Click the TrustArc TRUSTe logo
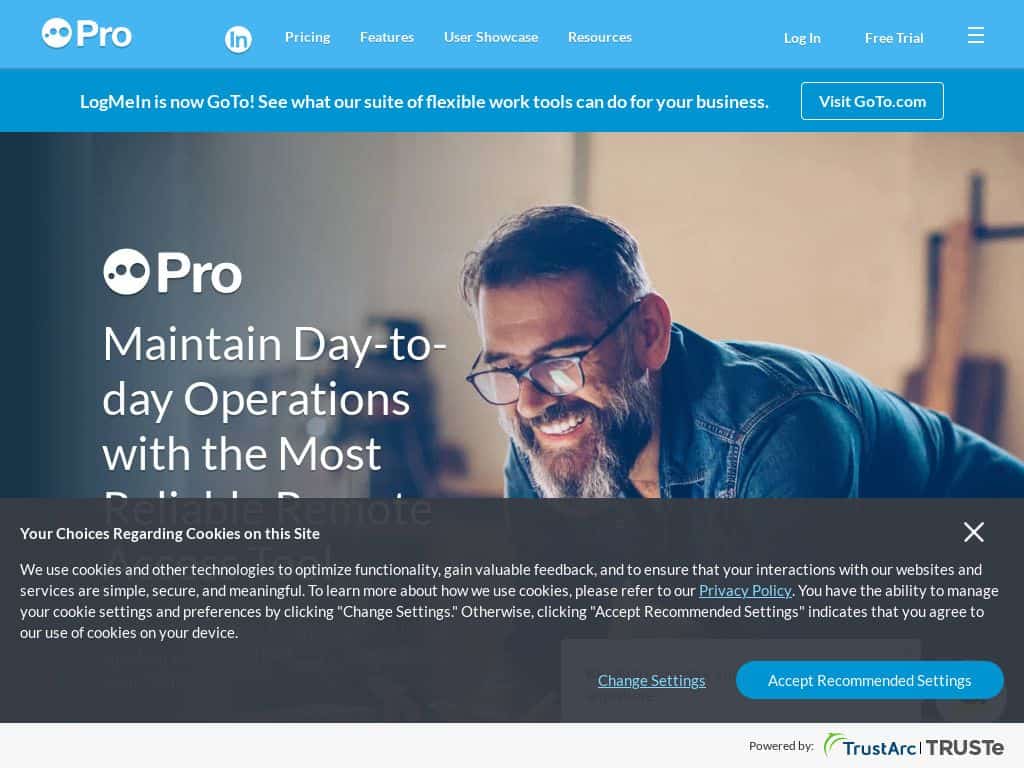 tap(914, 746)
